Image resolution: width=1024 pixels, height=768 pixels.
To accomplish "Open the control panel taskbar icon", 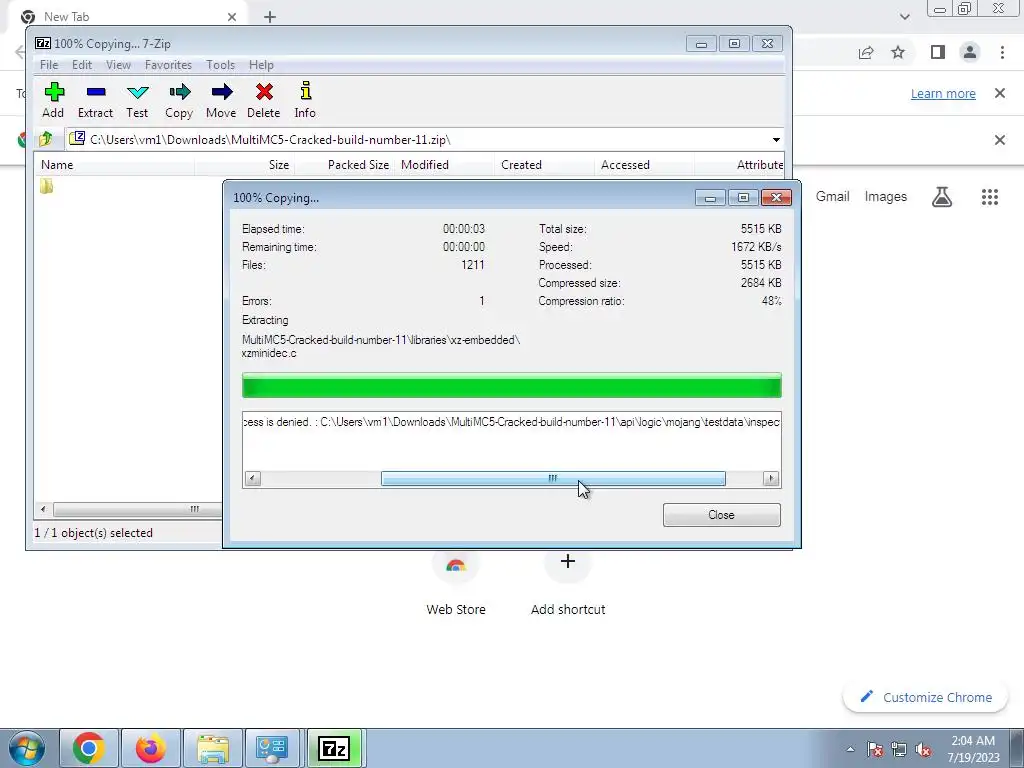I will point(273,748).
